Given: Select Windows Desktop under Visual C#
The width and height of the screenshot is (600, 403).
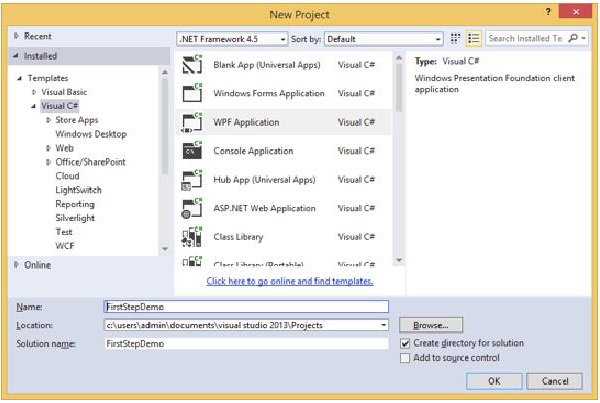Looking at the screenshot, I should 90,134.
